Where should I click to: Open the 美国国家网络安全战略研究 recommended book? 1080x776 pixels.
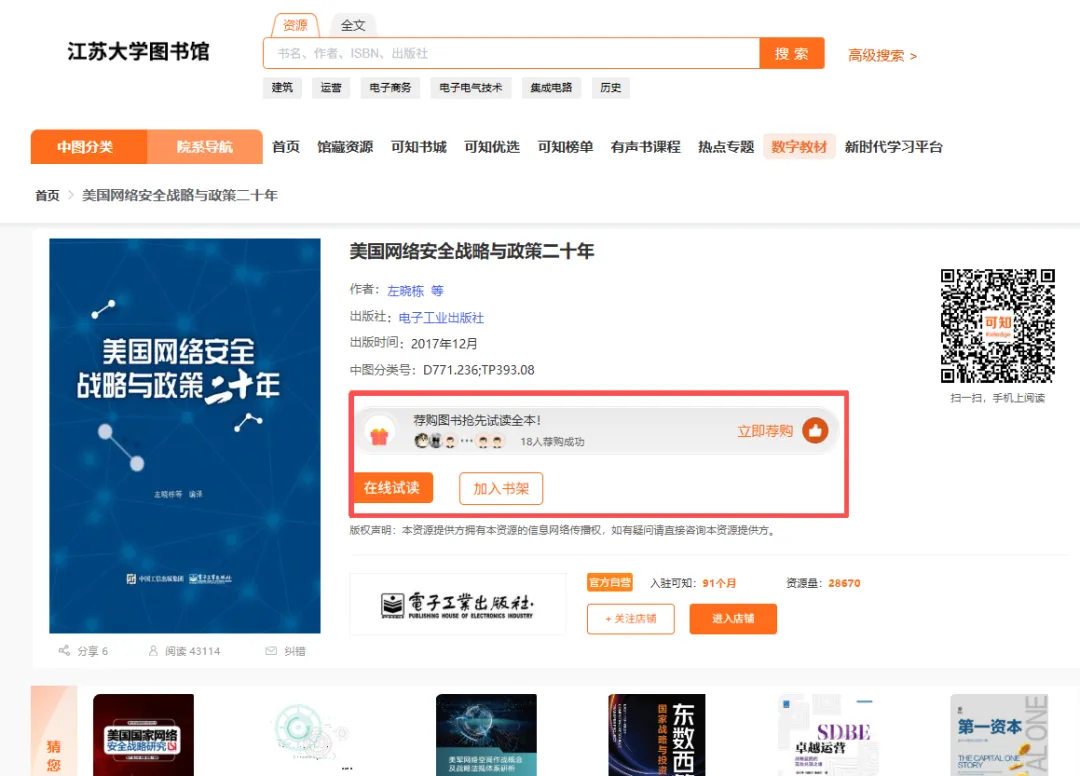[x=143, y=735]
